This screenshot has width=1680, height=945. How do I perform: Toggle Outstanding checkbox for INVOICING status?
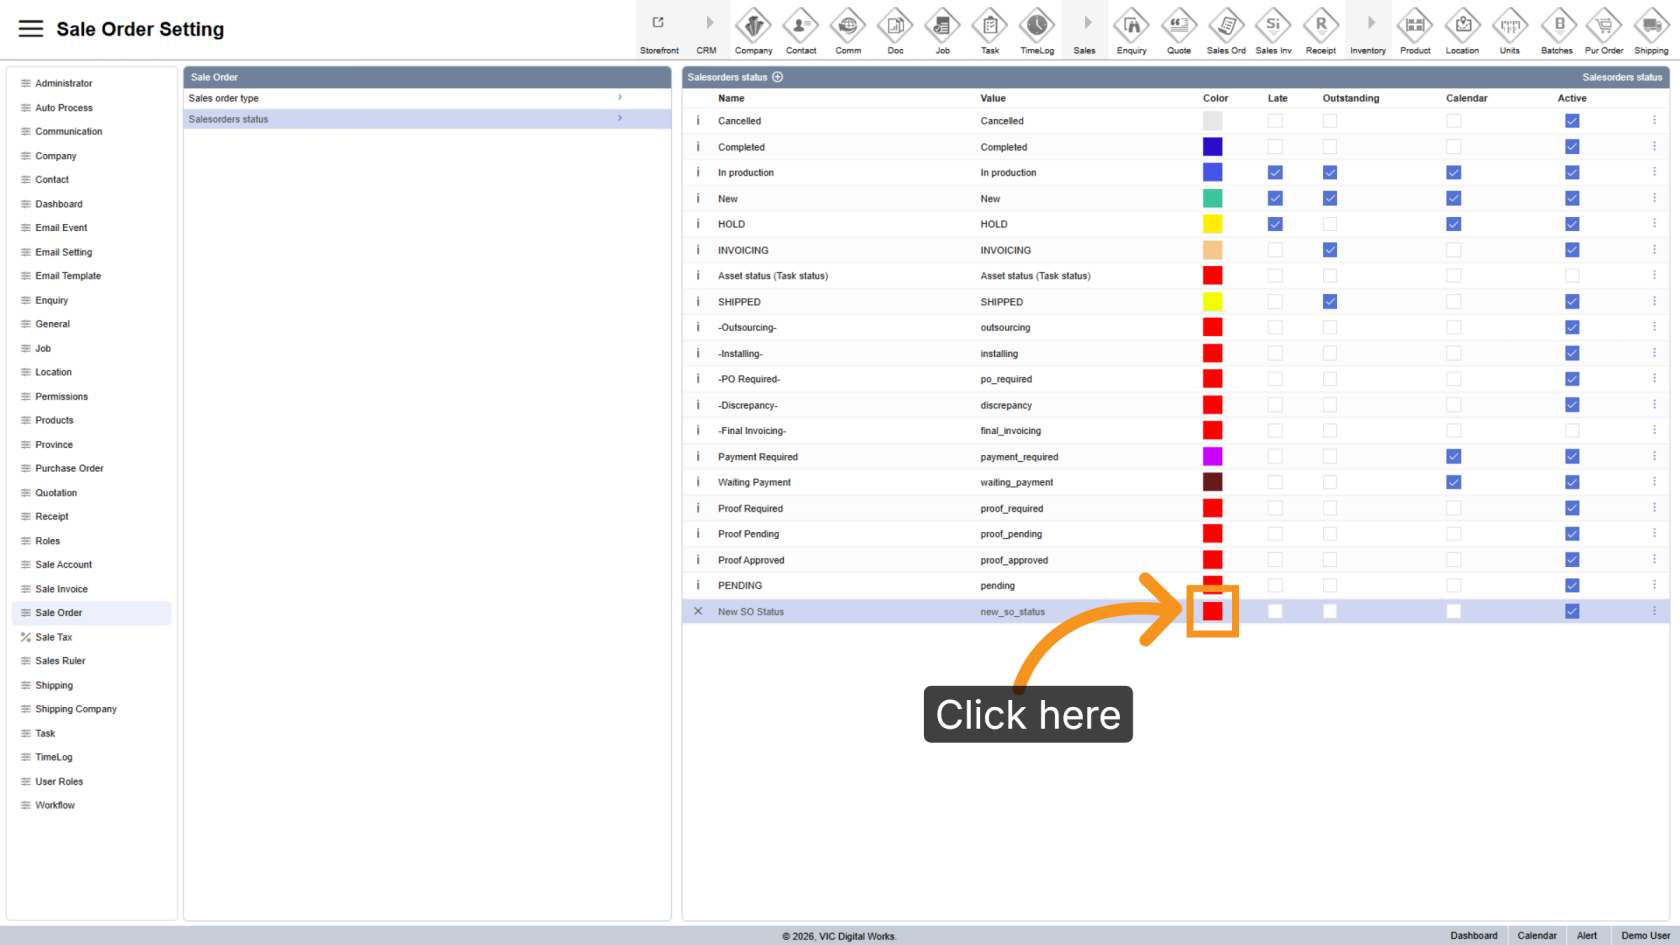(x=1330, y=250)
